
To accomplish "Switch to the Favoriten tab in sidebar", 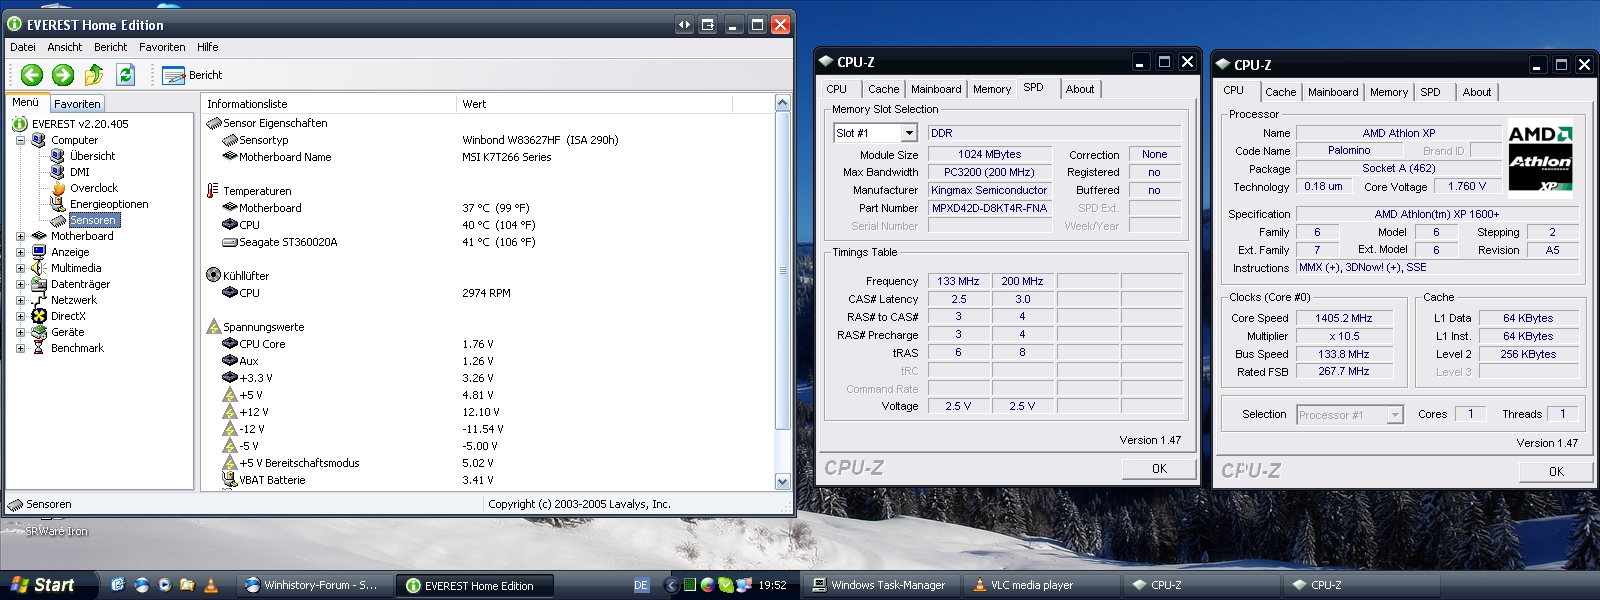I will pos(77,104).
